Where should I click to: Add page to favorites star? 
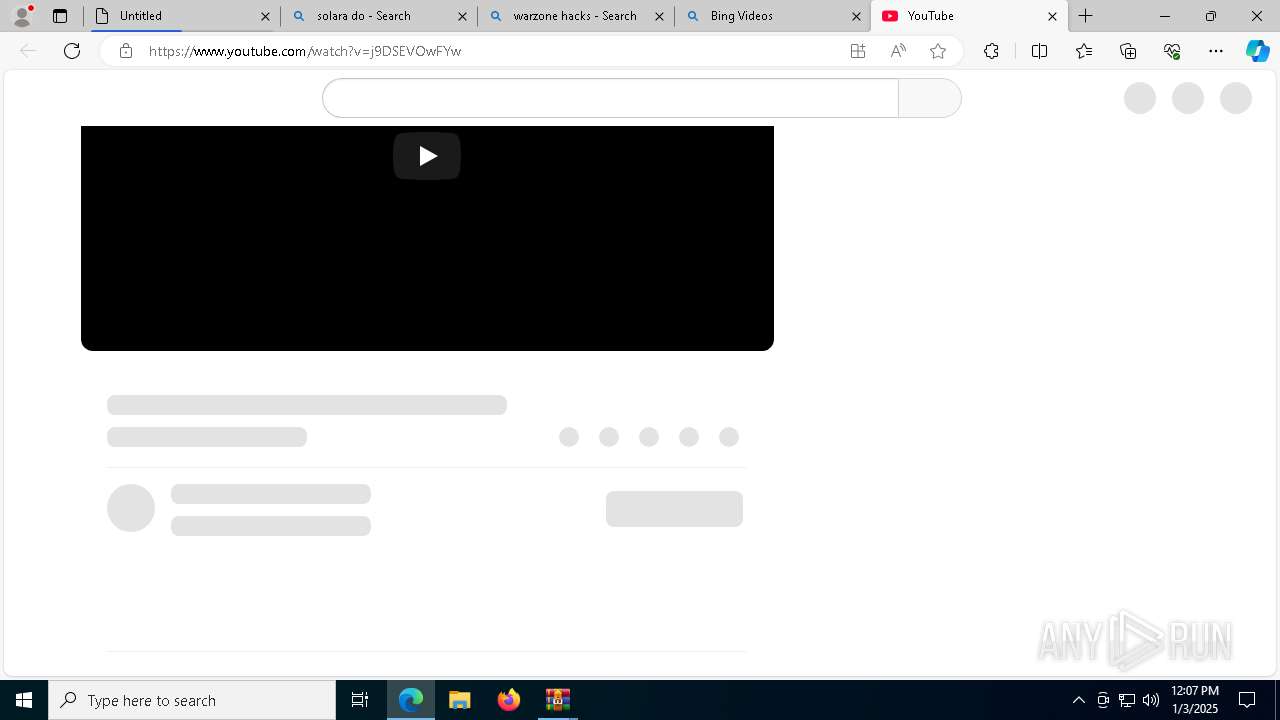[x=938, y=51]
